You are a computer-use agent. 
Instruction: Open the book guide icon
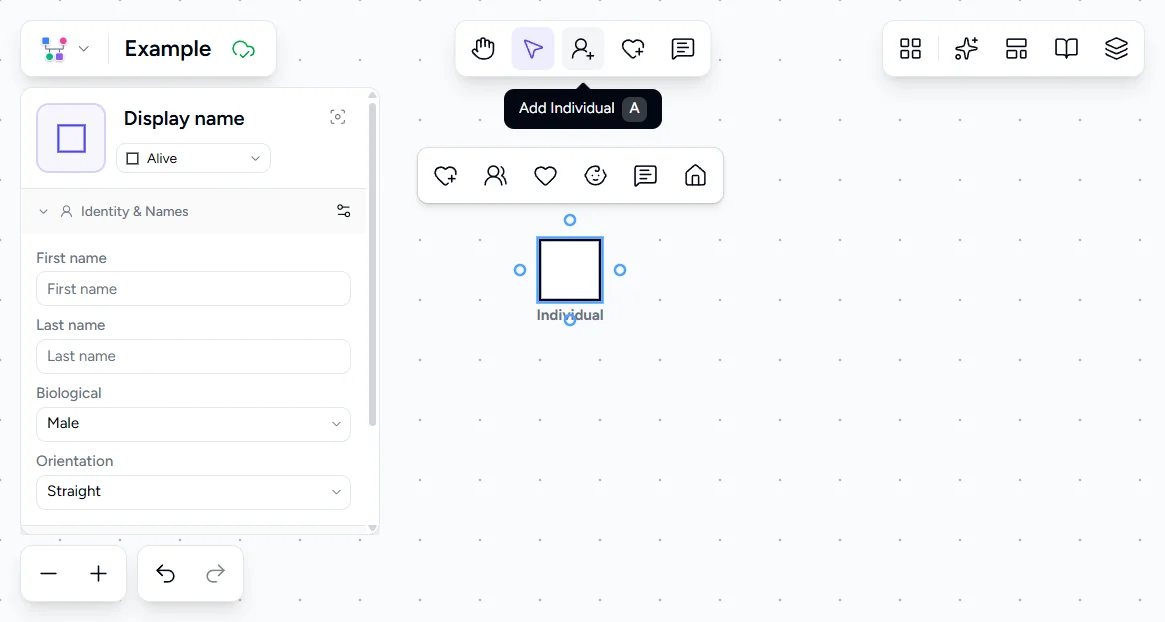1066,49
